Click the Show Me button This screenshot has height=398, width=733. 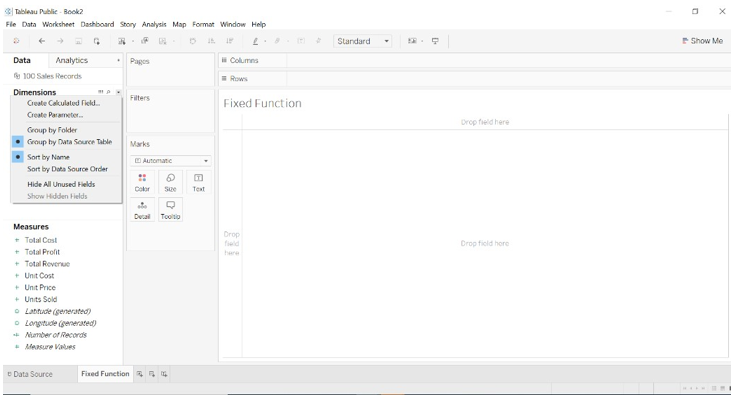pyautogui.click(x=703, y=41)
